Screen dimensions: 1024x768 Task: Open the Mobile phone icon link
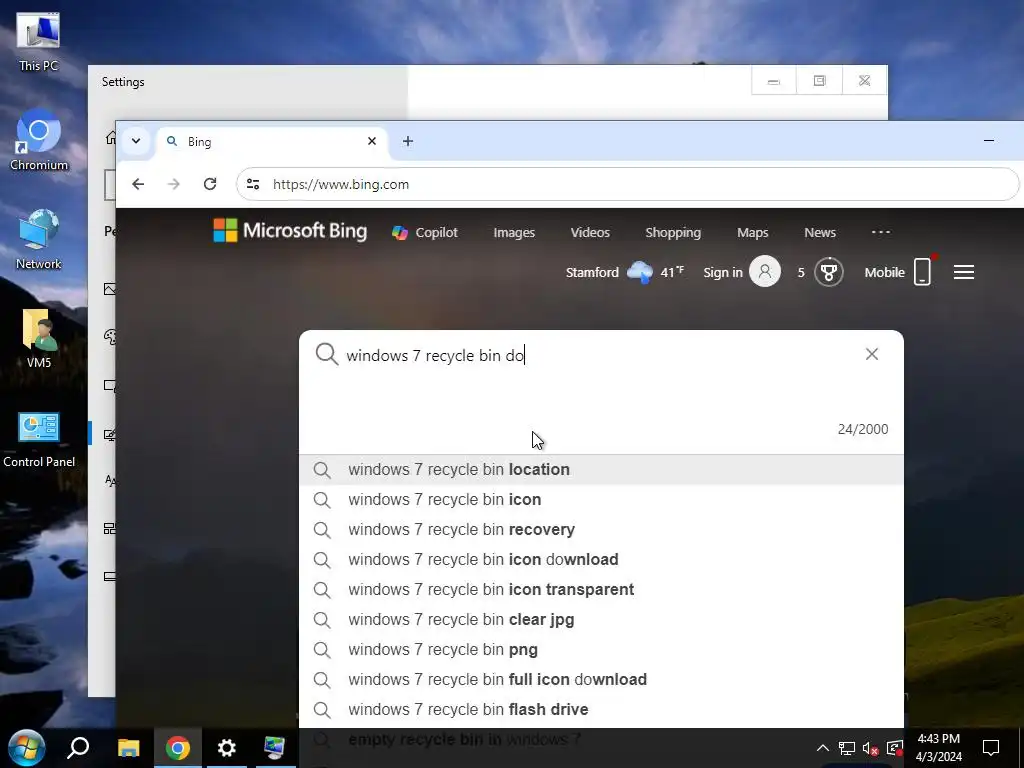pos(922,271)
